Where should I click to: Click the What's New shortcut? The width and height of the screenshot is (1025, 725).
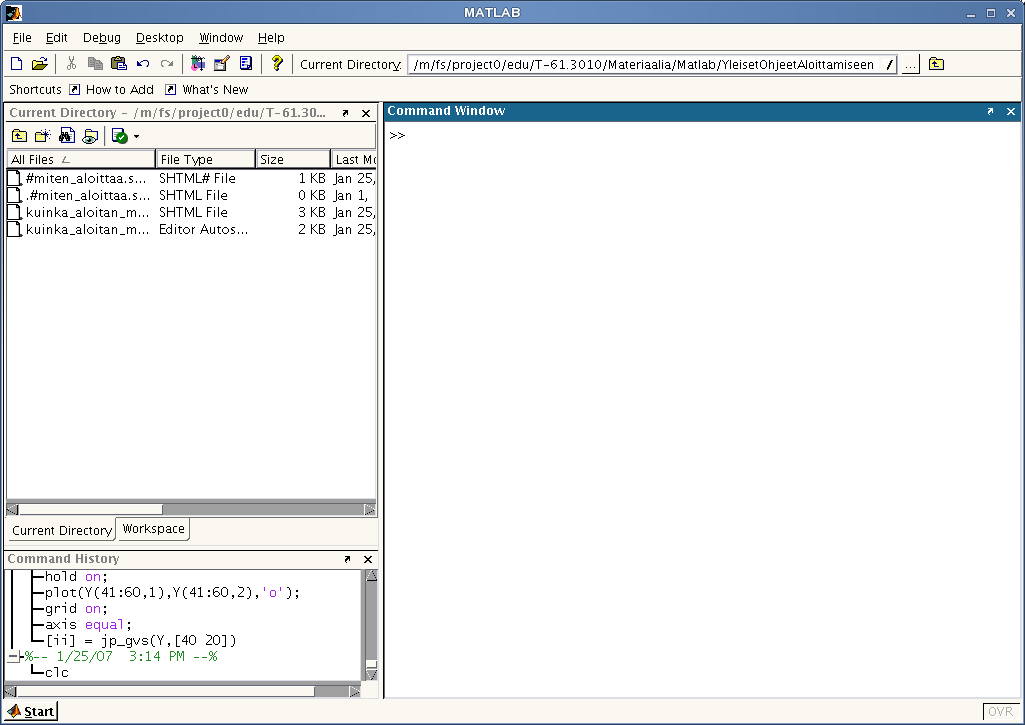(207, 90)
